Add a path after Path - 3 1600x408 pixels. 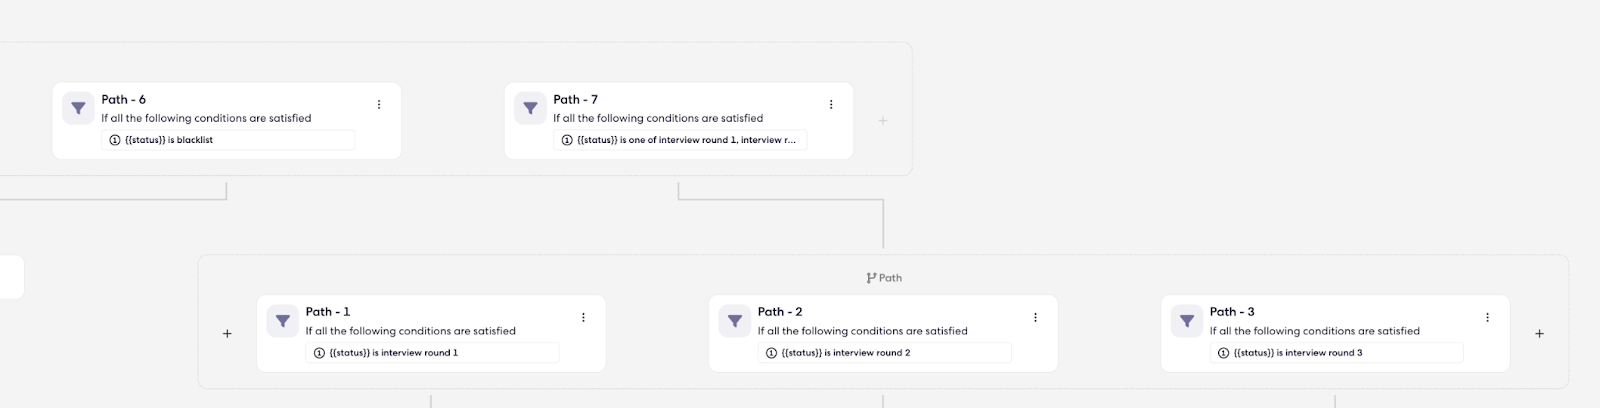point(1539,334)
